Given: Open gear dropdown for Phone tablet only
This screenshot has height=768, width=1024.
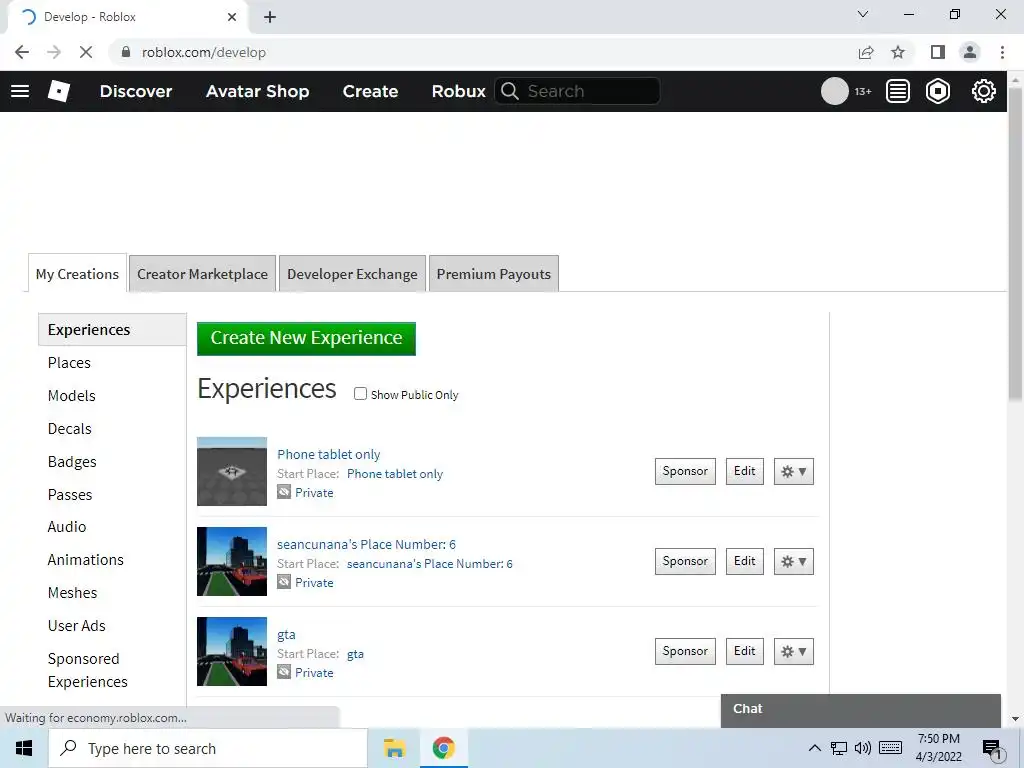Looking at the screenshot, I should 793,472.
